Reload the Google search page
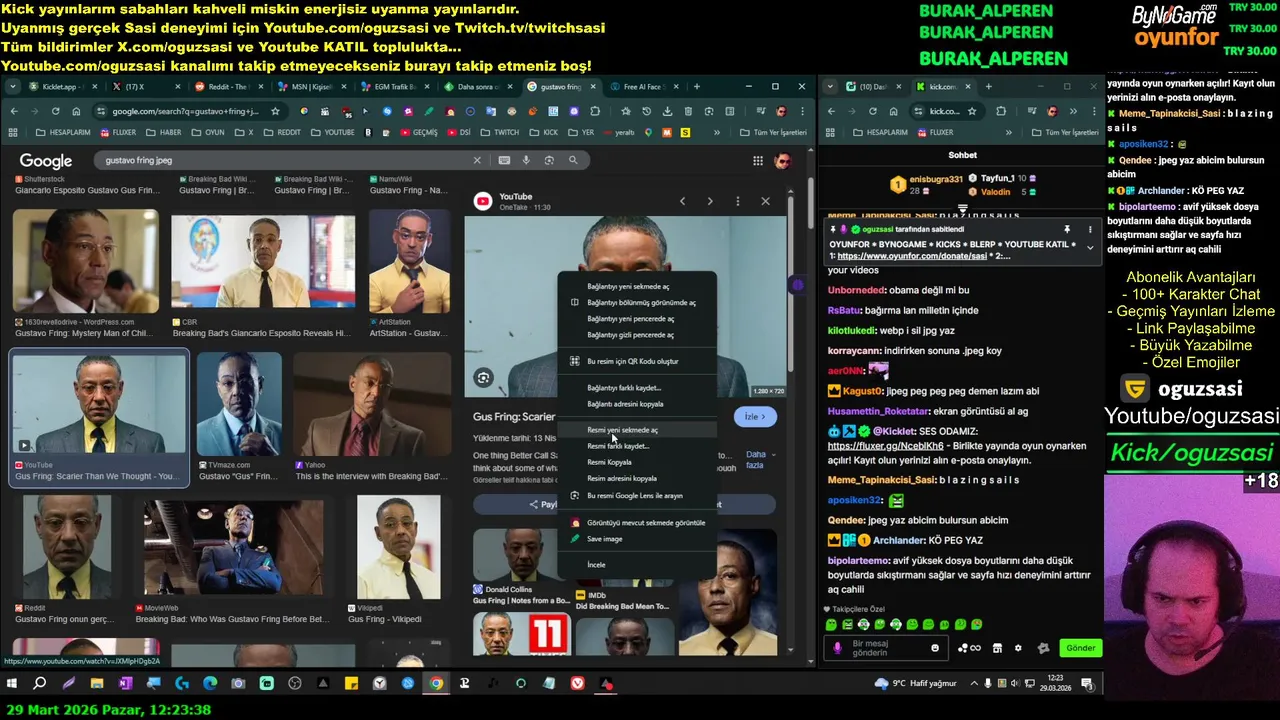This screenshot has height=720, width=1280. 55,111
